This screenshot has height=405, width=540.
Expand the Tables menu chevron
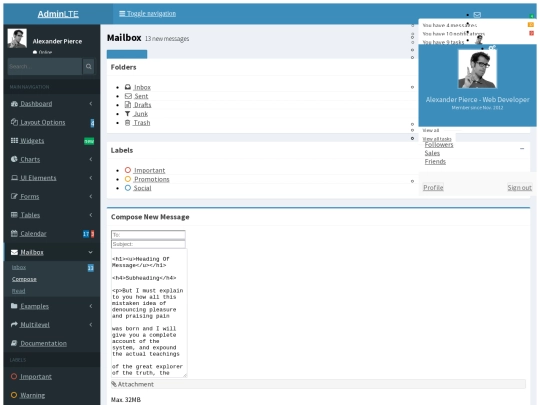pyautogui.click(x=91, y=215)
